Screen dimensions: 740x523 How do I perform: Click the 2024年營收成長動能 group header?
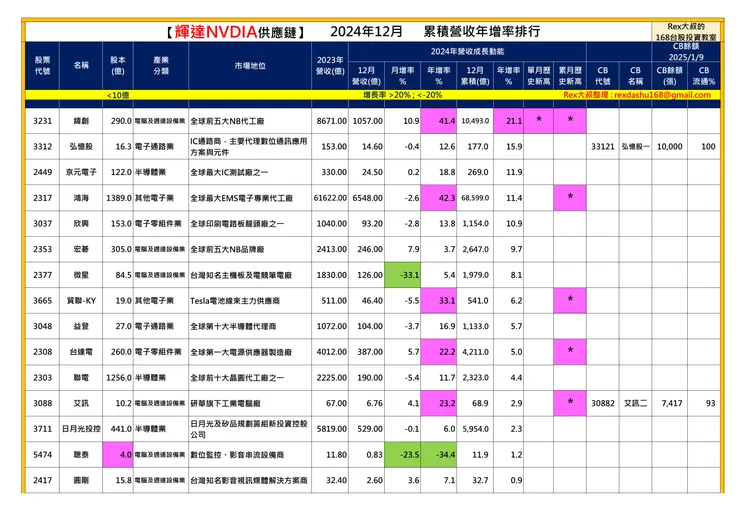pyautogui.click(x=467, y=51)
